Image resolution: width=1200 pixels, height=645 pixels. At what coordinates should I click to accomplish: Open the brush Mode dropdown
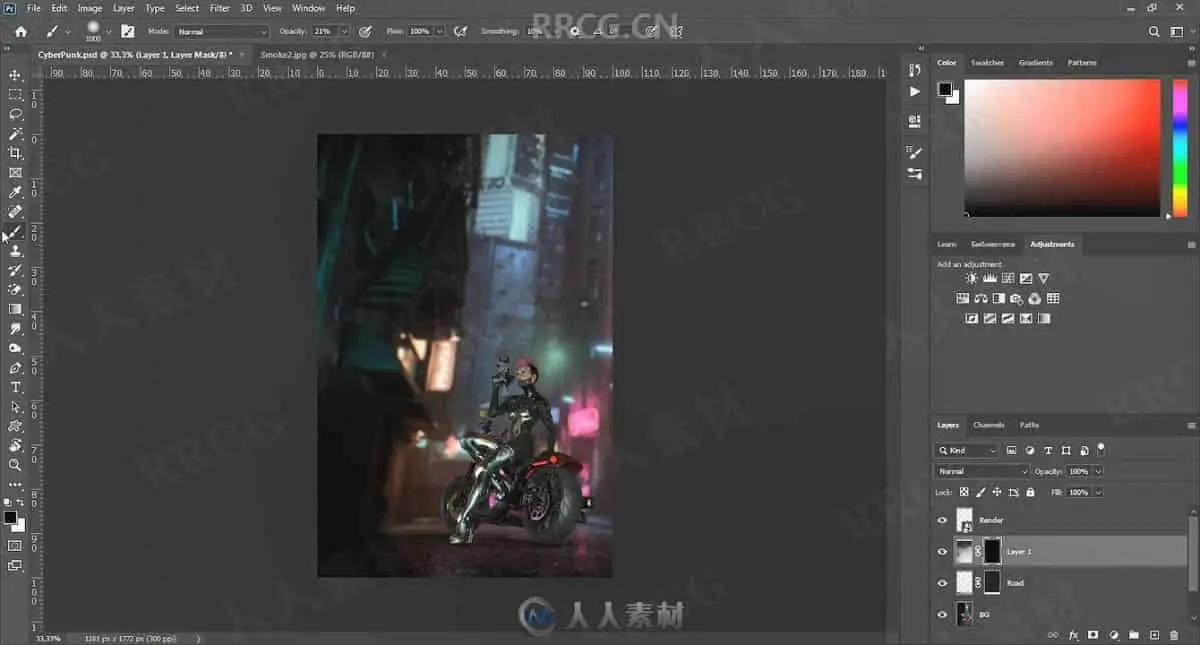point(222,32)
